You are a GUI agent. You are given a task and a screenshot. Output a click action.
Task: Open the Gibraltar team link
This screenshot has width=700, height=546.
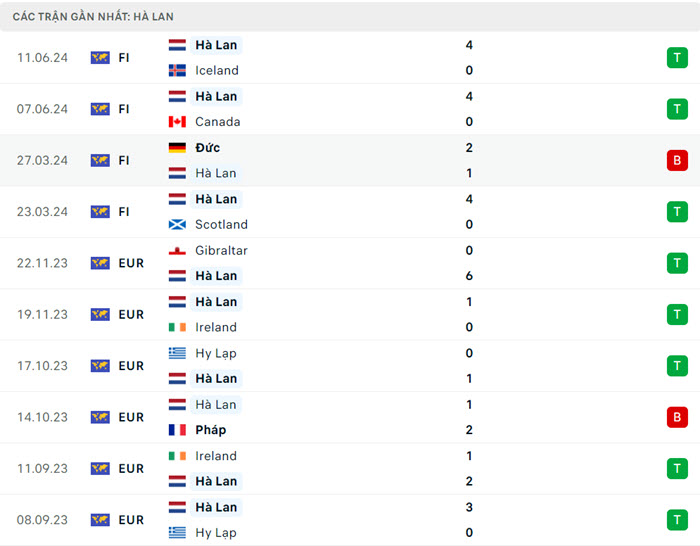point(221,251)
